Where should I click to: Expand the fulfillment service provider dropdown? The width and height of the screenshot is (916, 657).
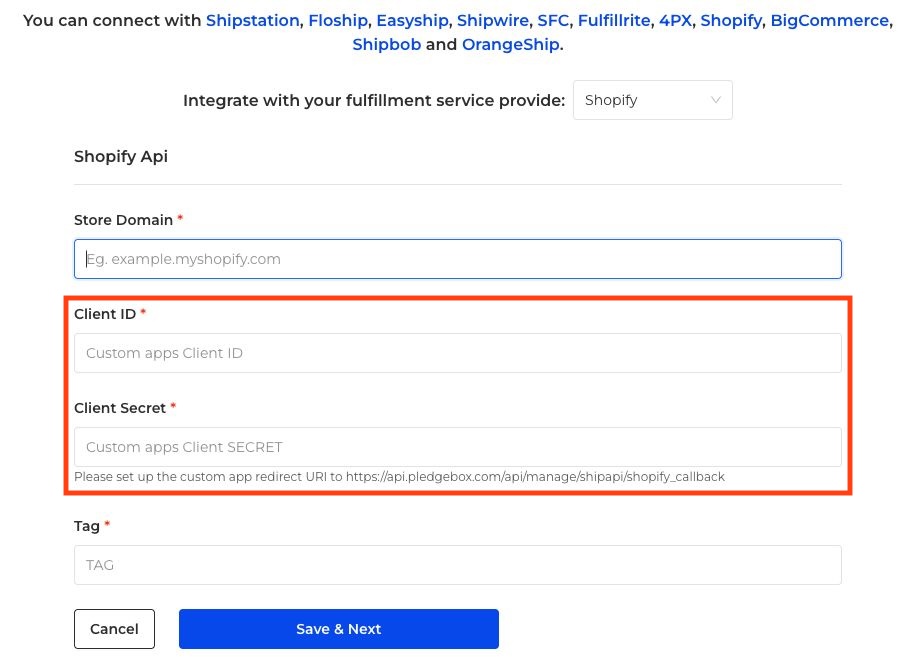[x=653, y=100]
